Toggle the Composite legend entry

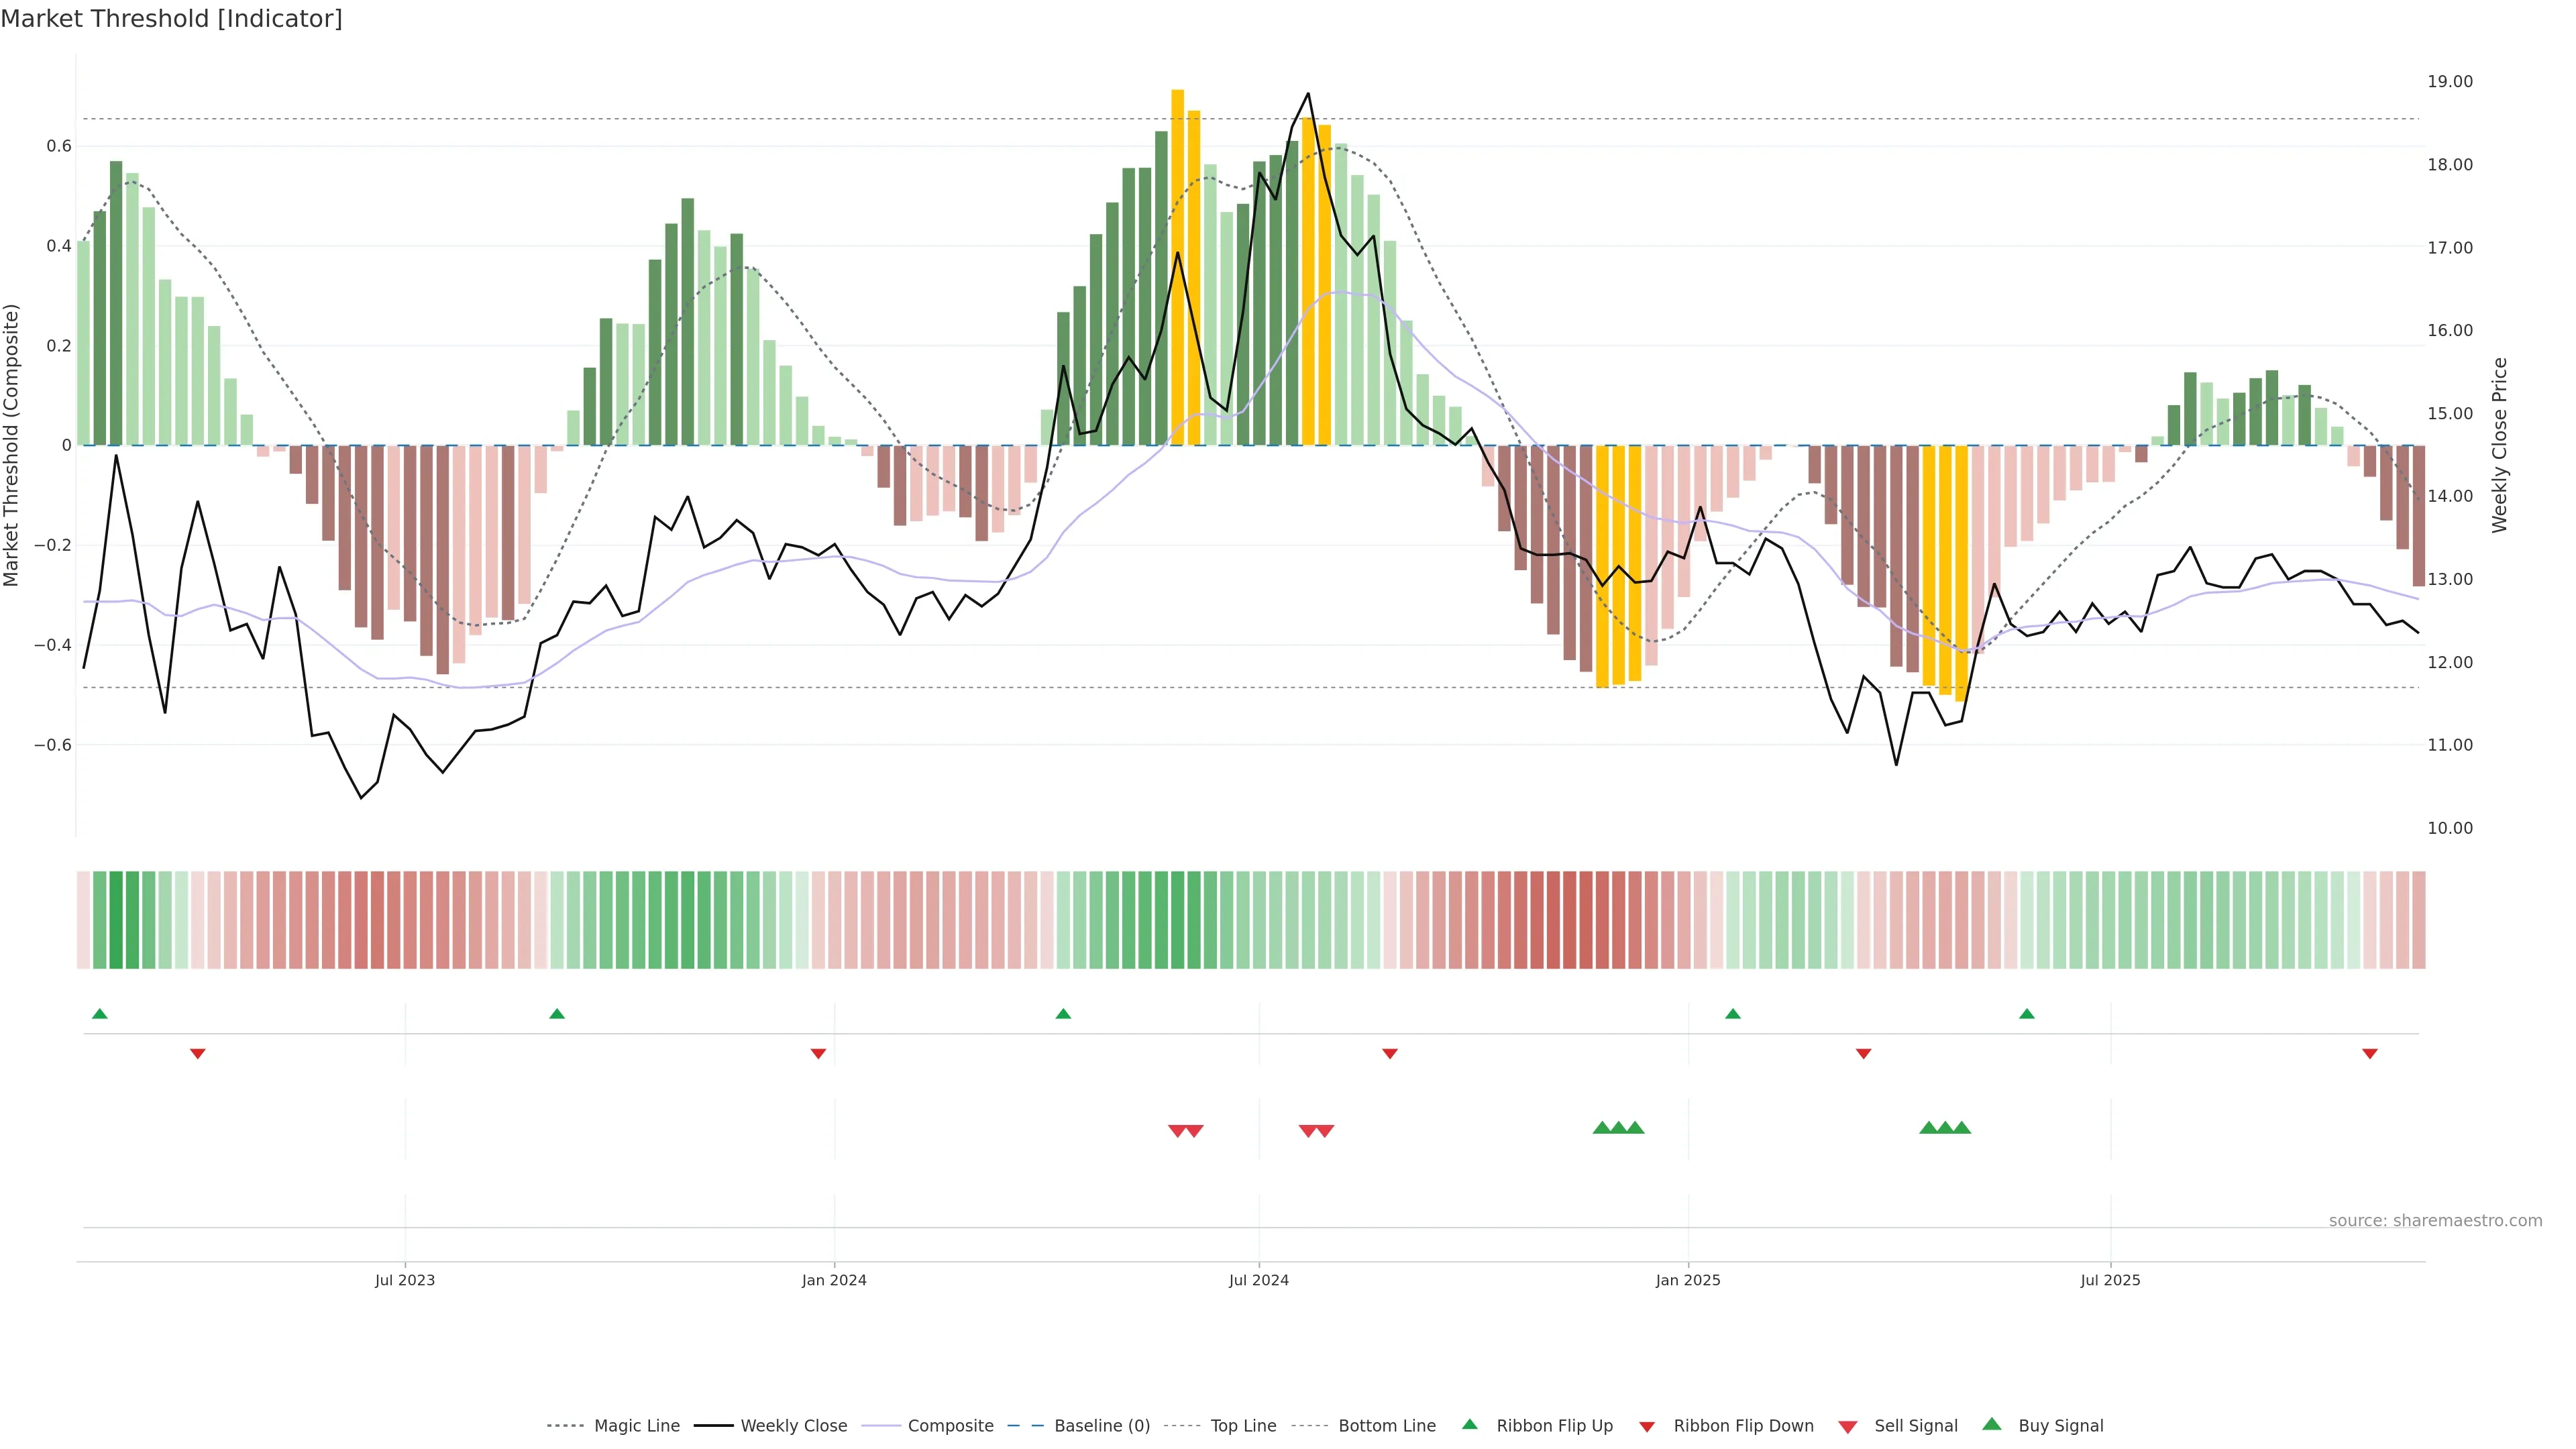coord(950,1426)
